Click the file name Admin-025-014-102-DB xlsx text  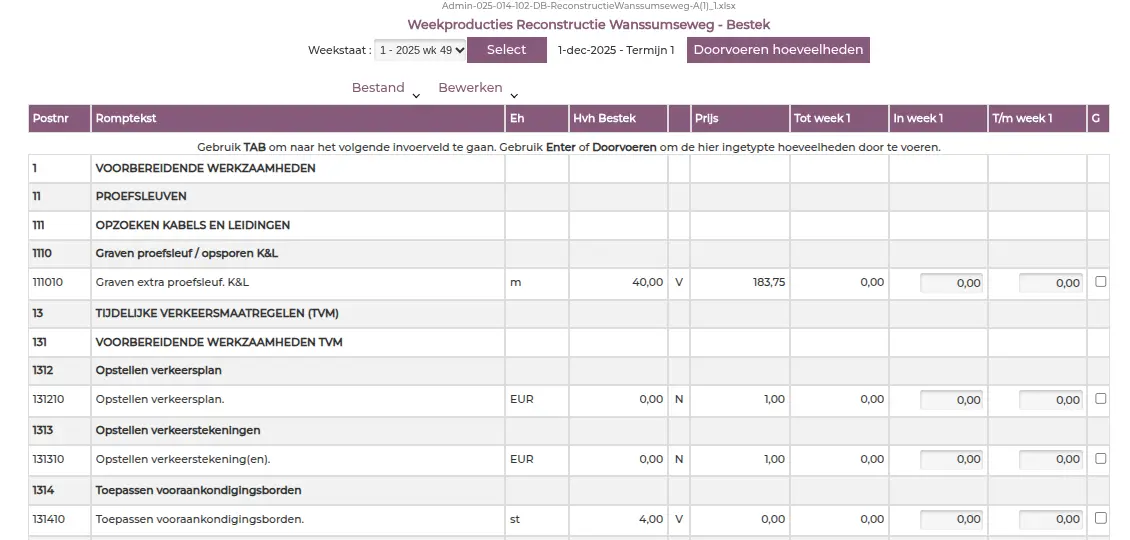point(589,6)
